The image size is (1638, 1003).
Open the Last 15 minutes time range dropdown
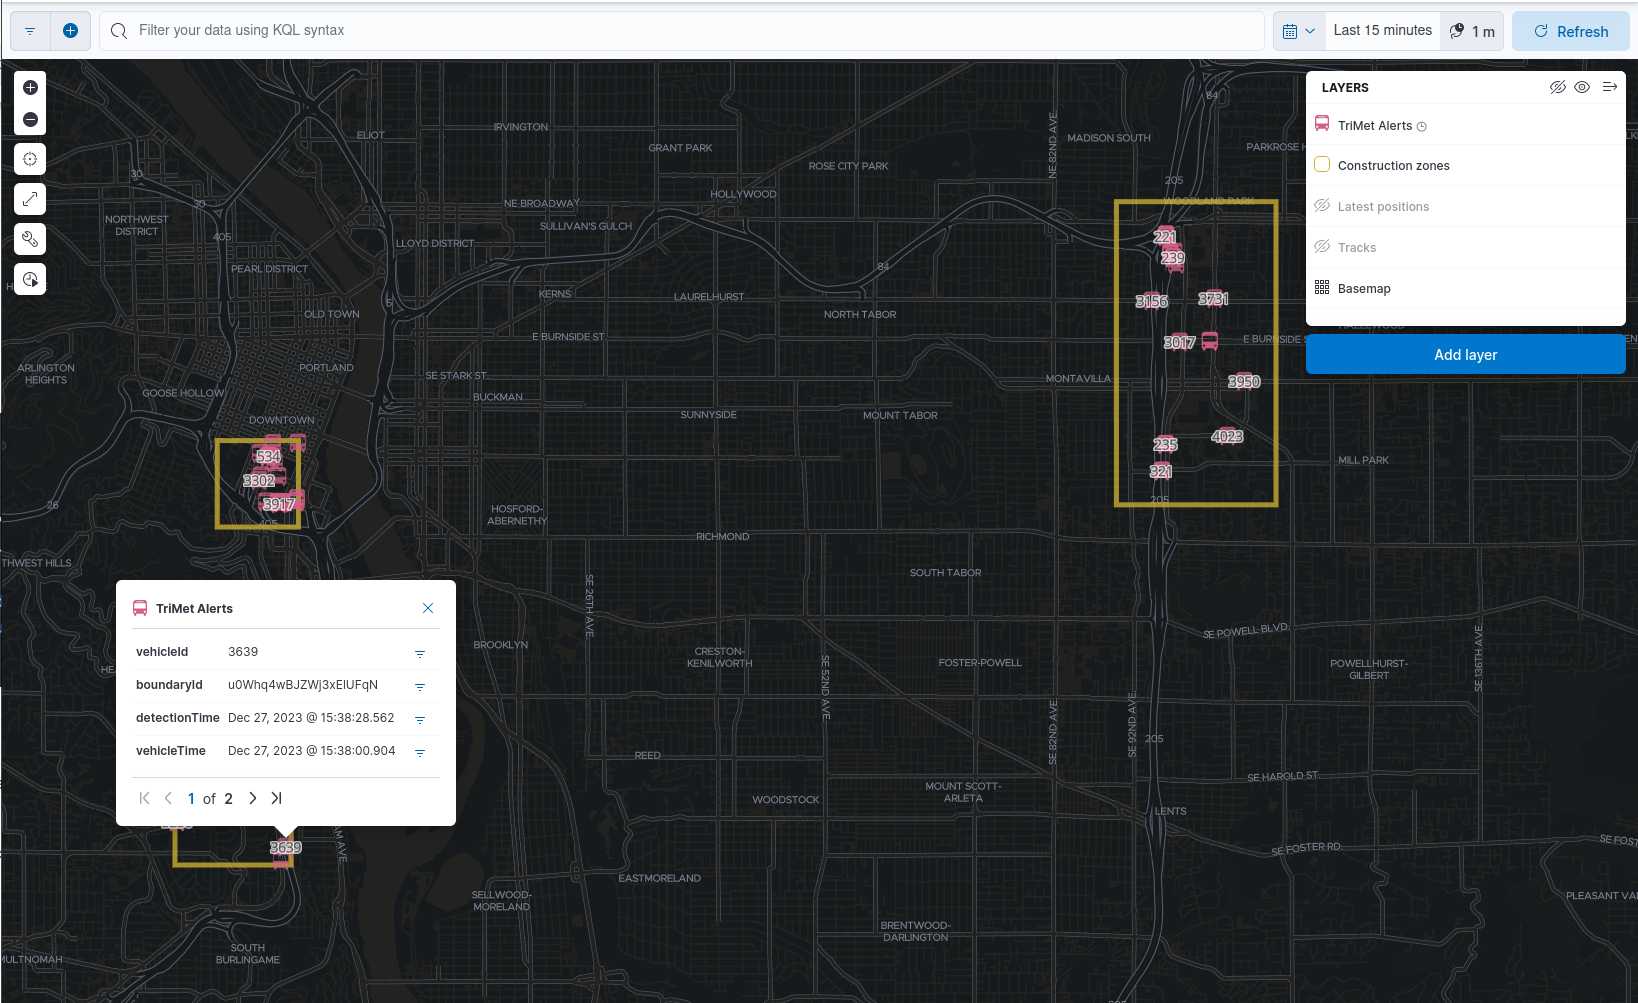[x=1382, y=30]
